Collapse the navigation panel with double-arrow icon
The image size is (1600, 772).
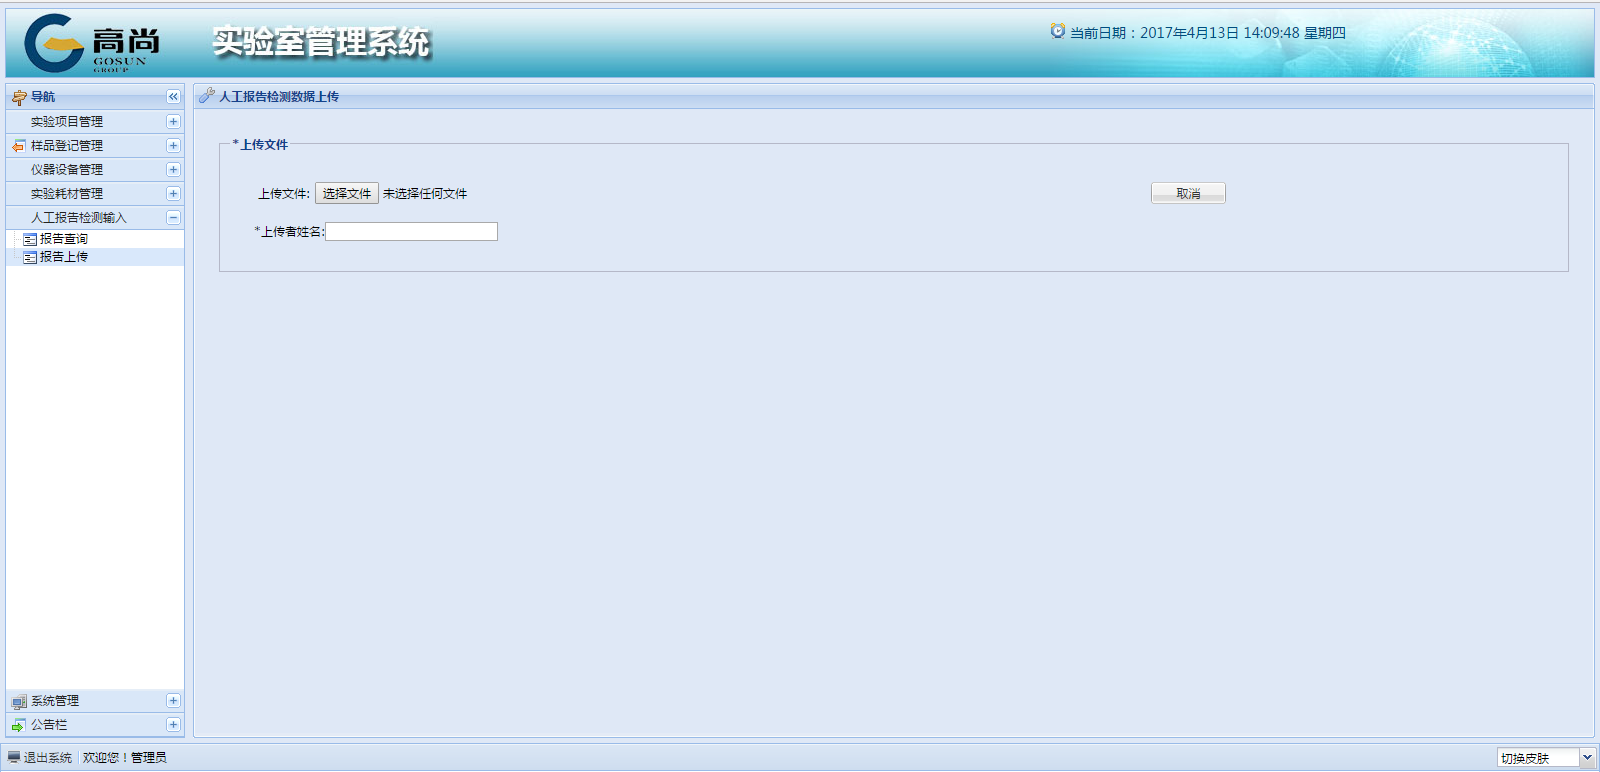[173, 97]
